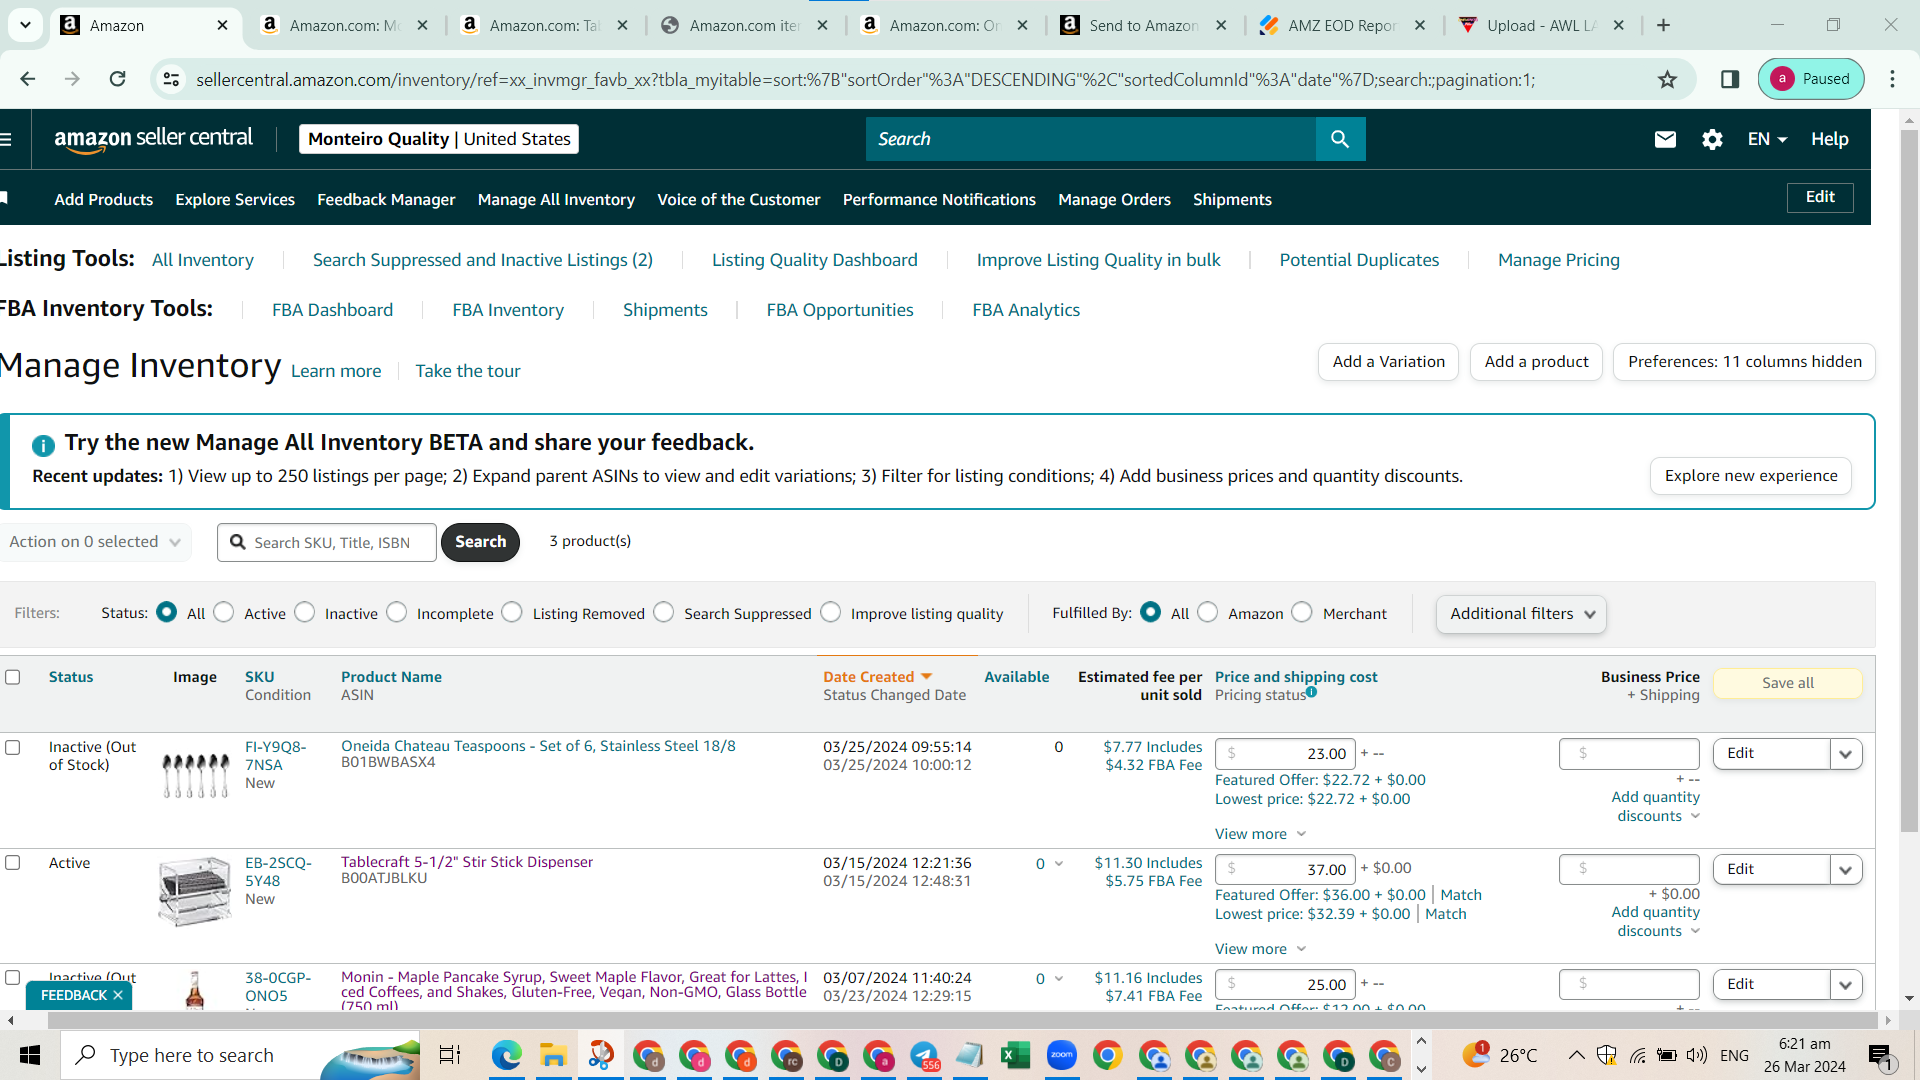1920x1080 pixels.
Task: Open Tablecraft Stir Stick Dispenser product link
Action: point(467,862)
